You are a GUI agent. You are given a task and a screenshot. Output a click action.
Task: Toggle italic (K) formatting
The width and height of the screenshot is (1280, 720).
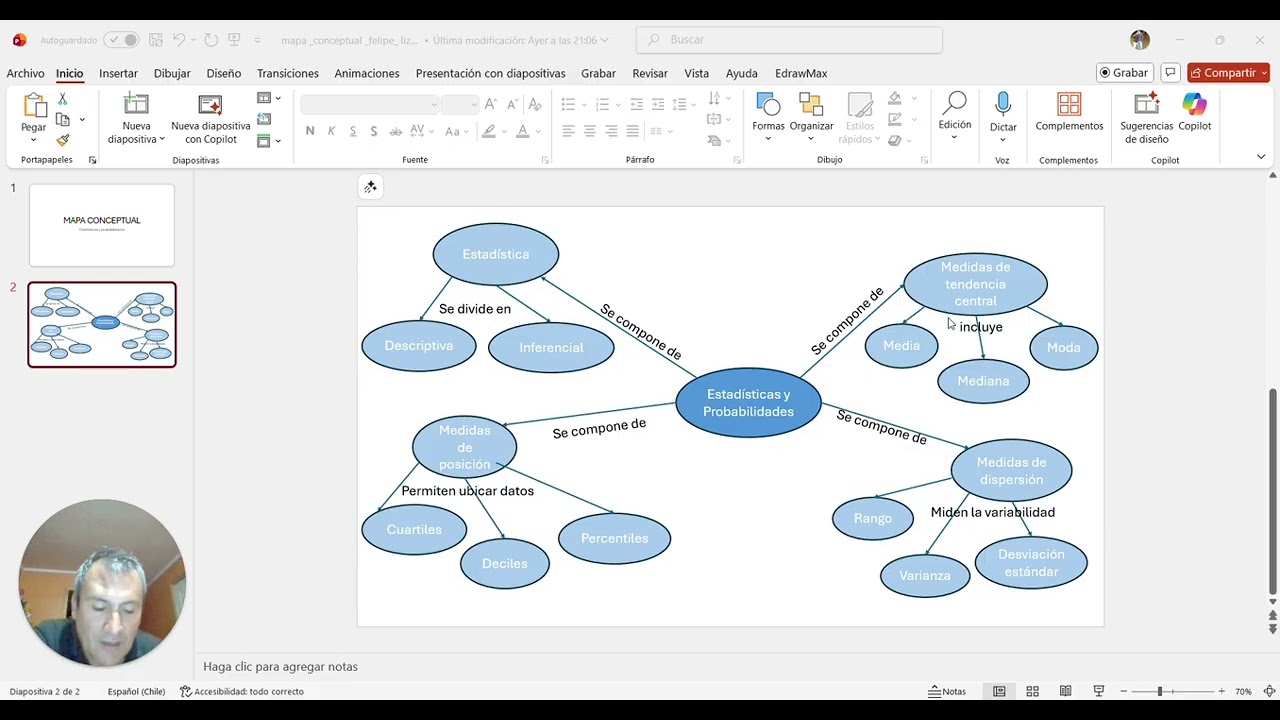(331, 131)
